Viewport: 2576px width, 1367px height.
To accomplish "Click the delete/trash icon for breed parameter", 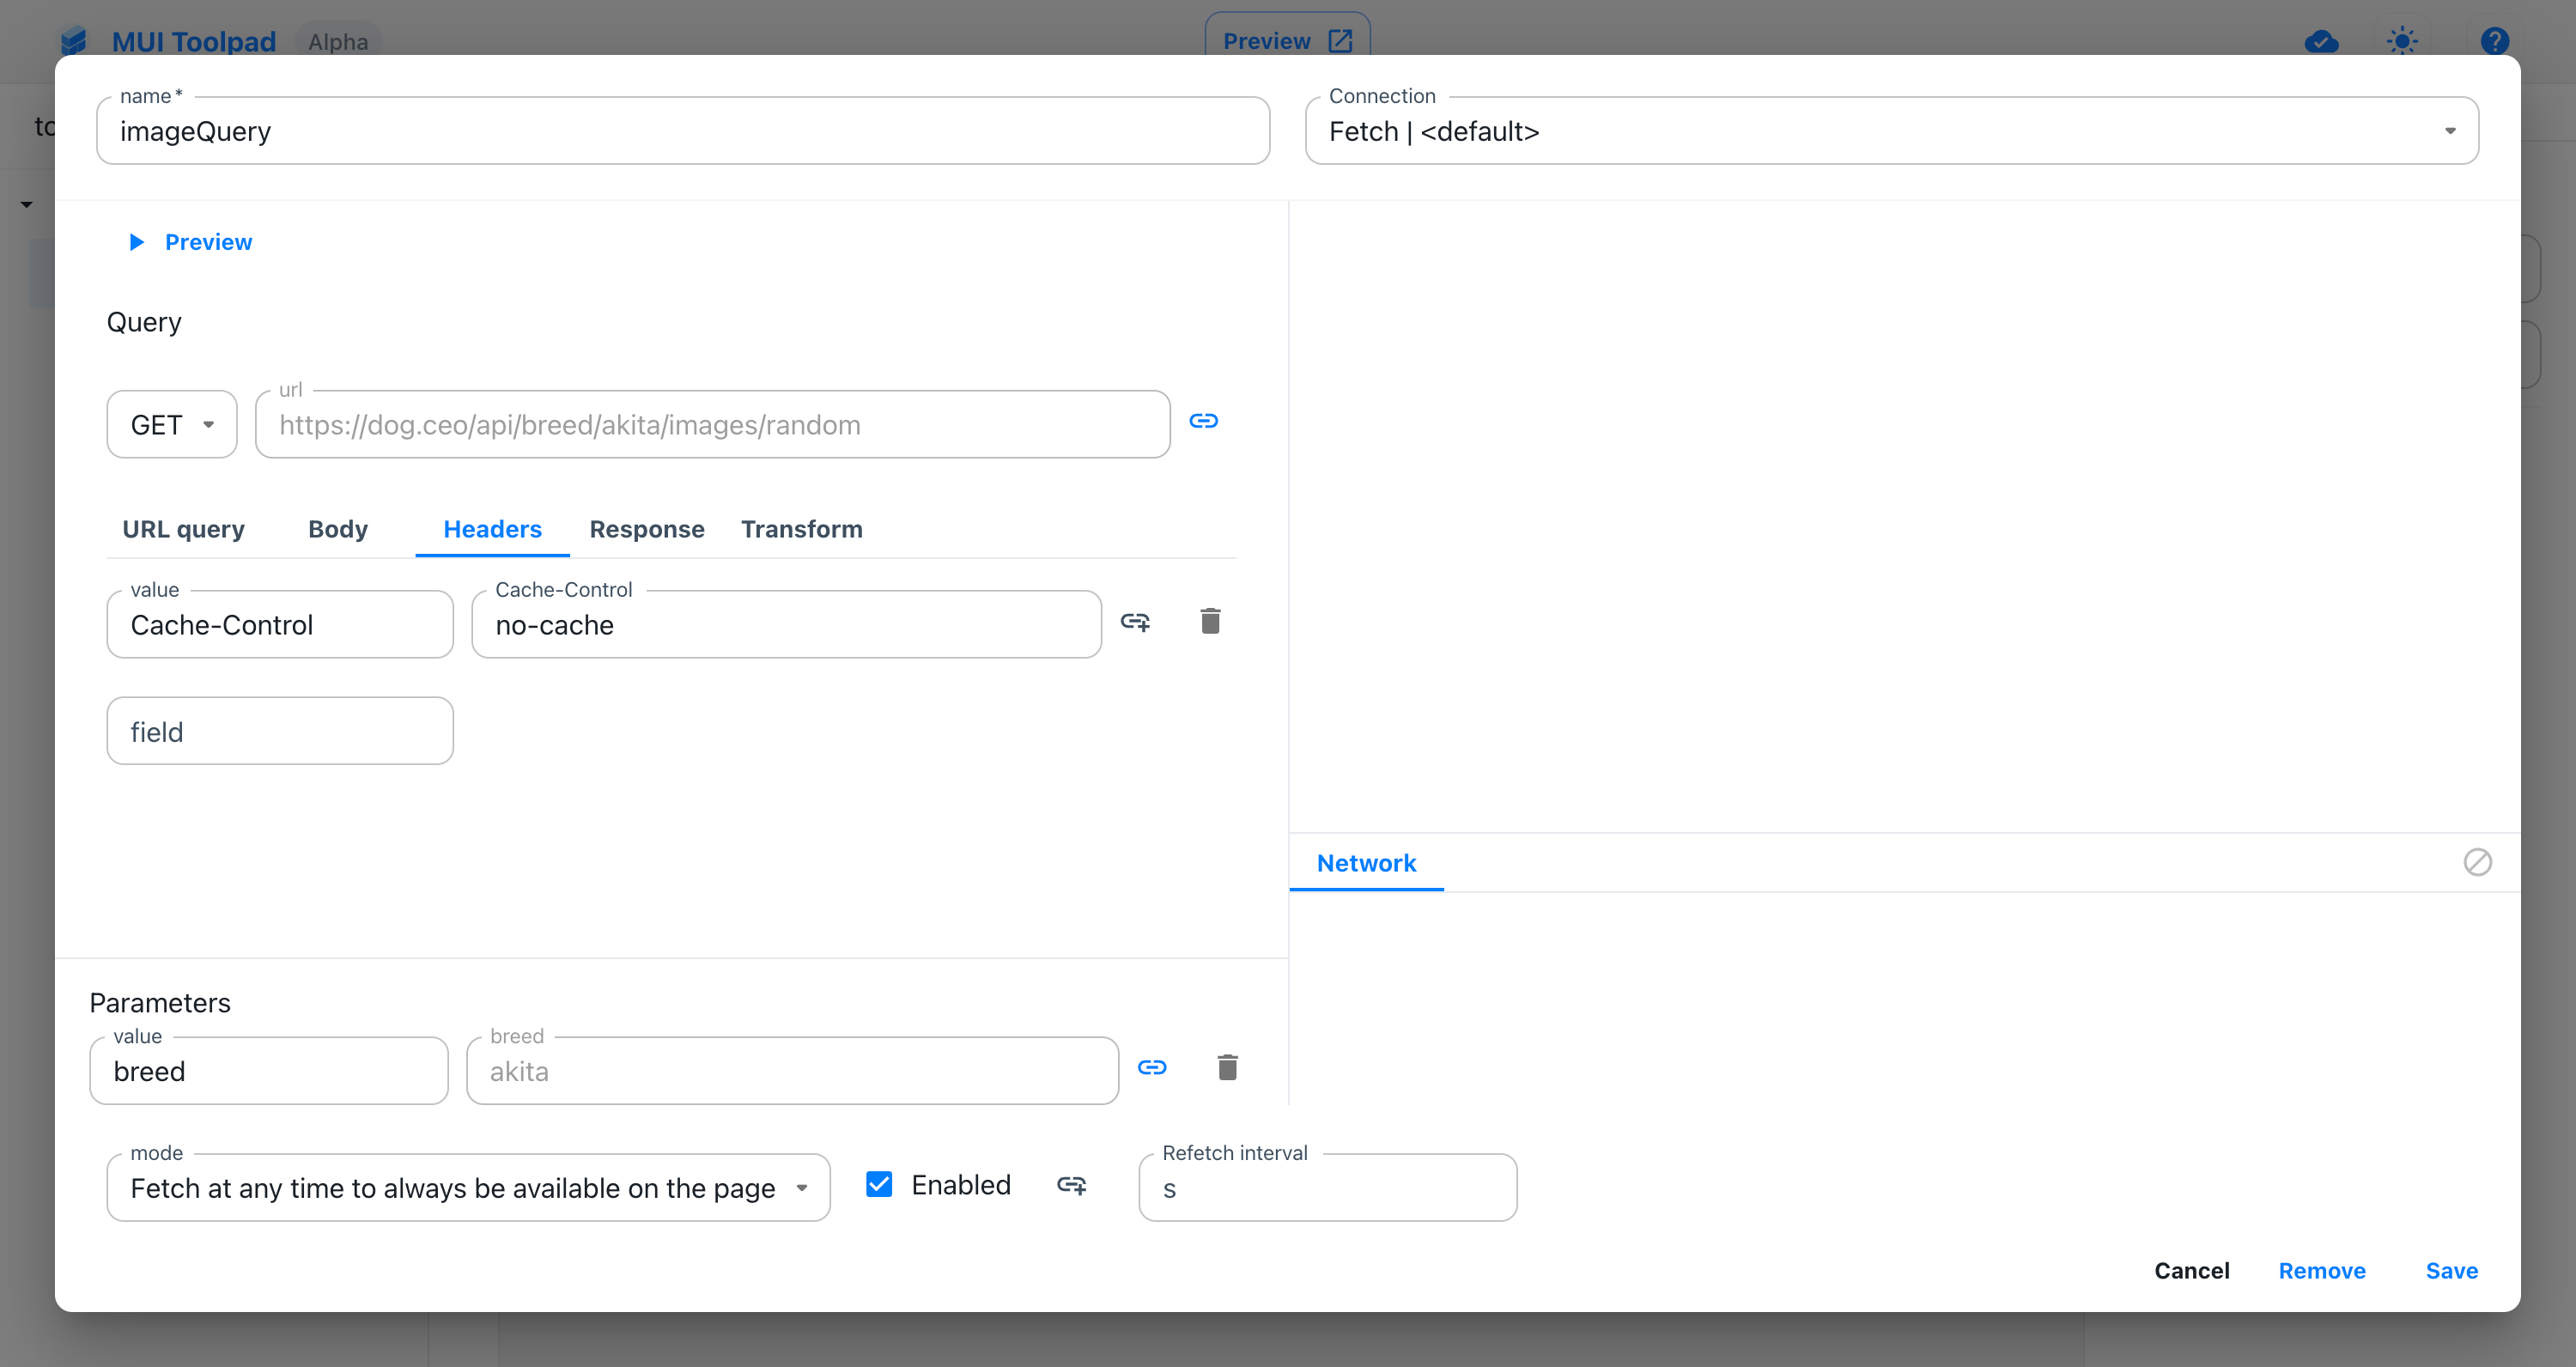I will pos(1227,1067).
